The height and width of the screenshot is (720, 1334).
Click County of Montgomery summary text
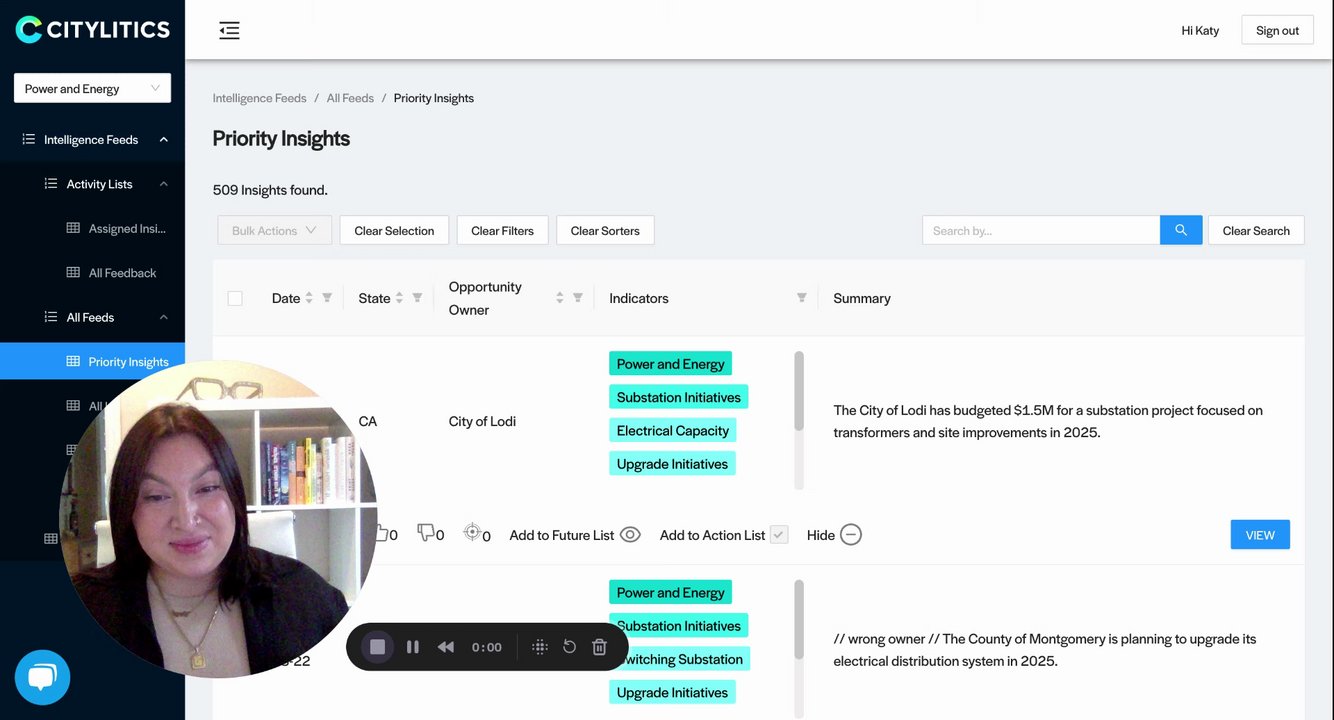pos(1044,650)
